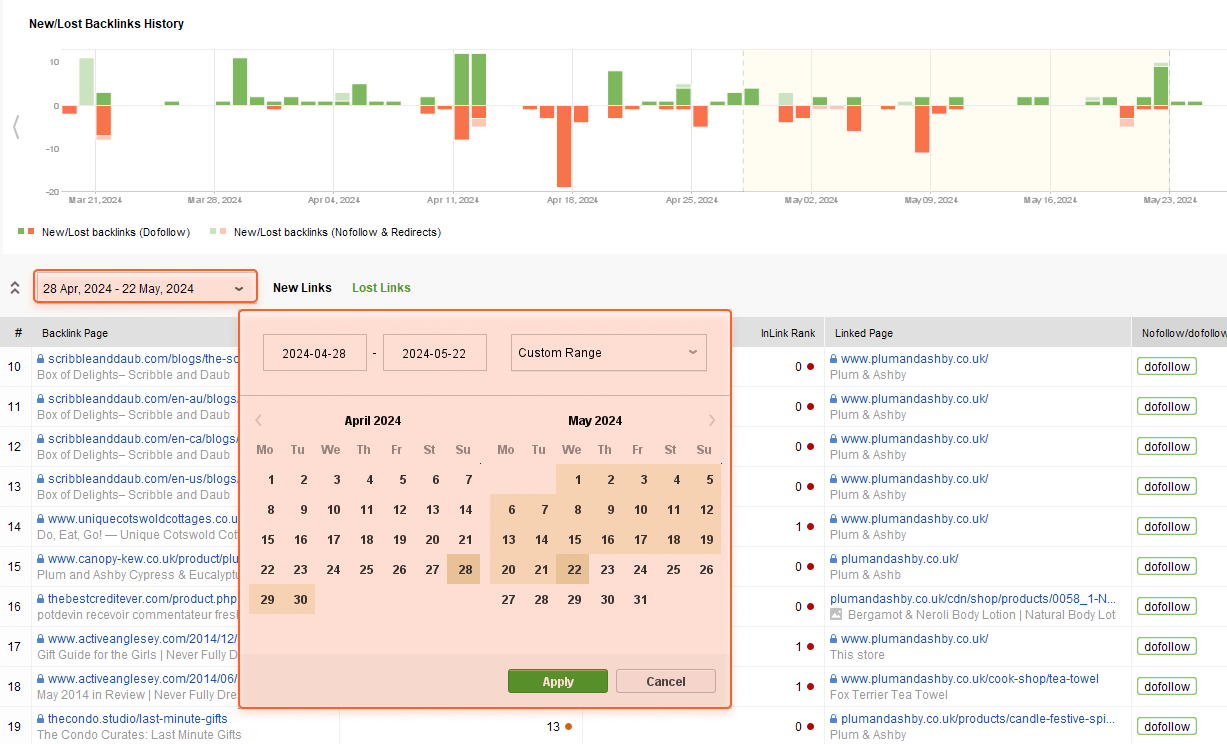1227x744 pixels.
Task: Pick May 31 in the calendar
Action: tap(640, 599)
